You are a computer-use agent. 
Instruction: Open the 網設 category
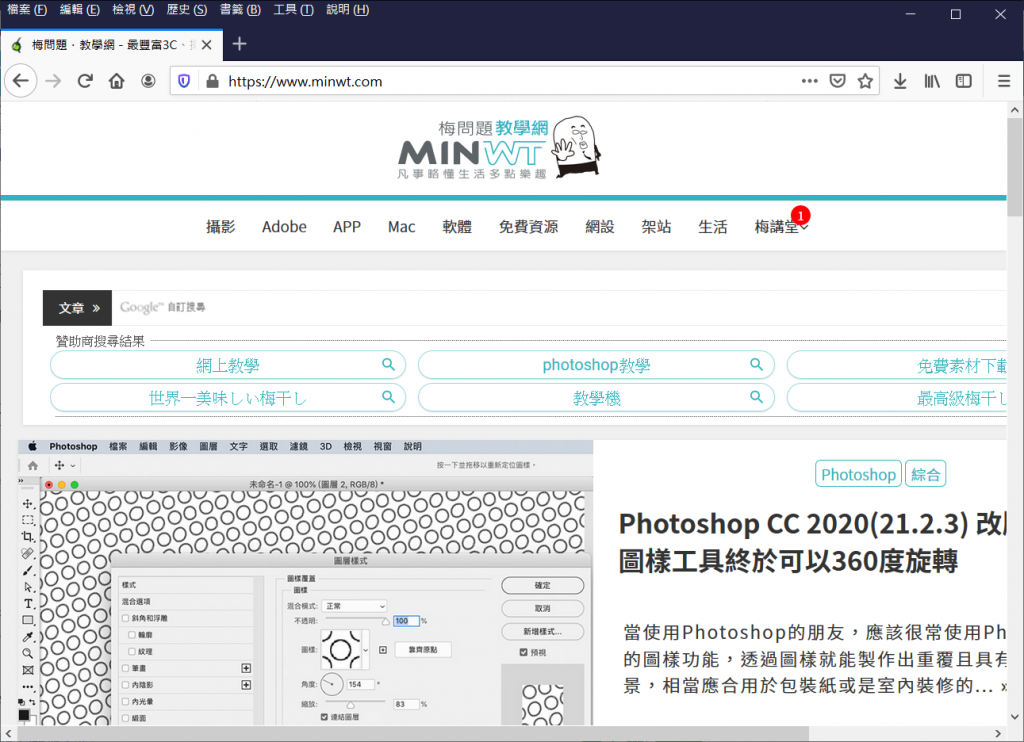pos(600,227)
